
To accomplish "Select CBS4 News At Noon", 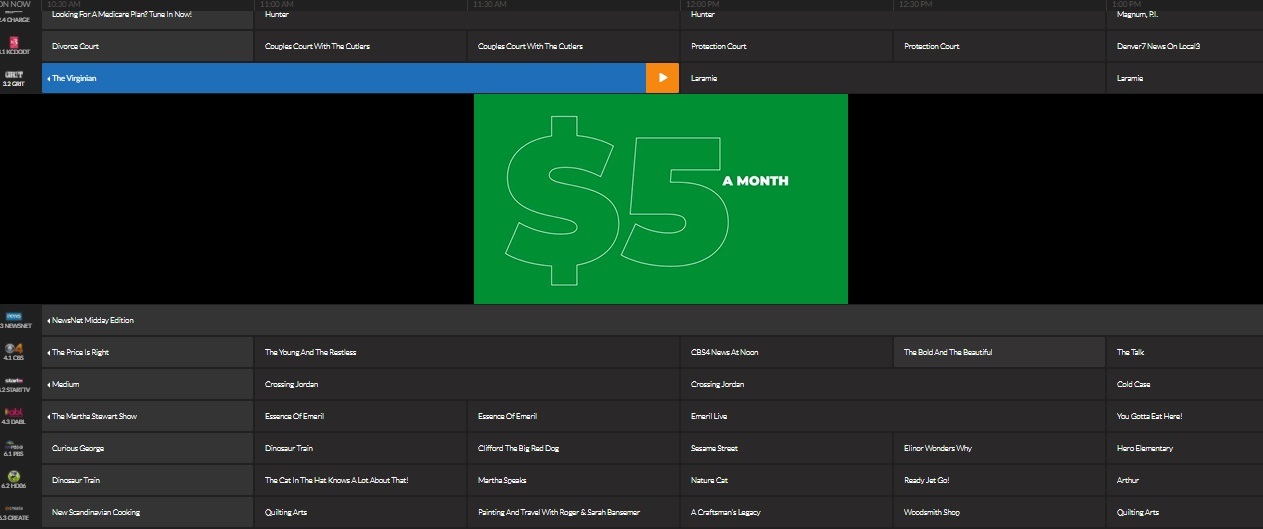I will (x=786, y=352).
